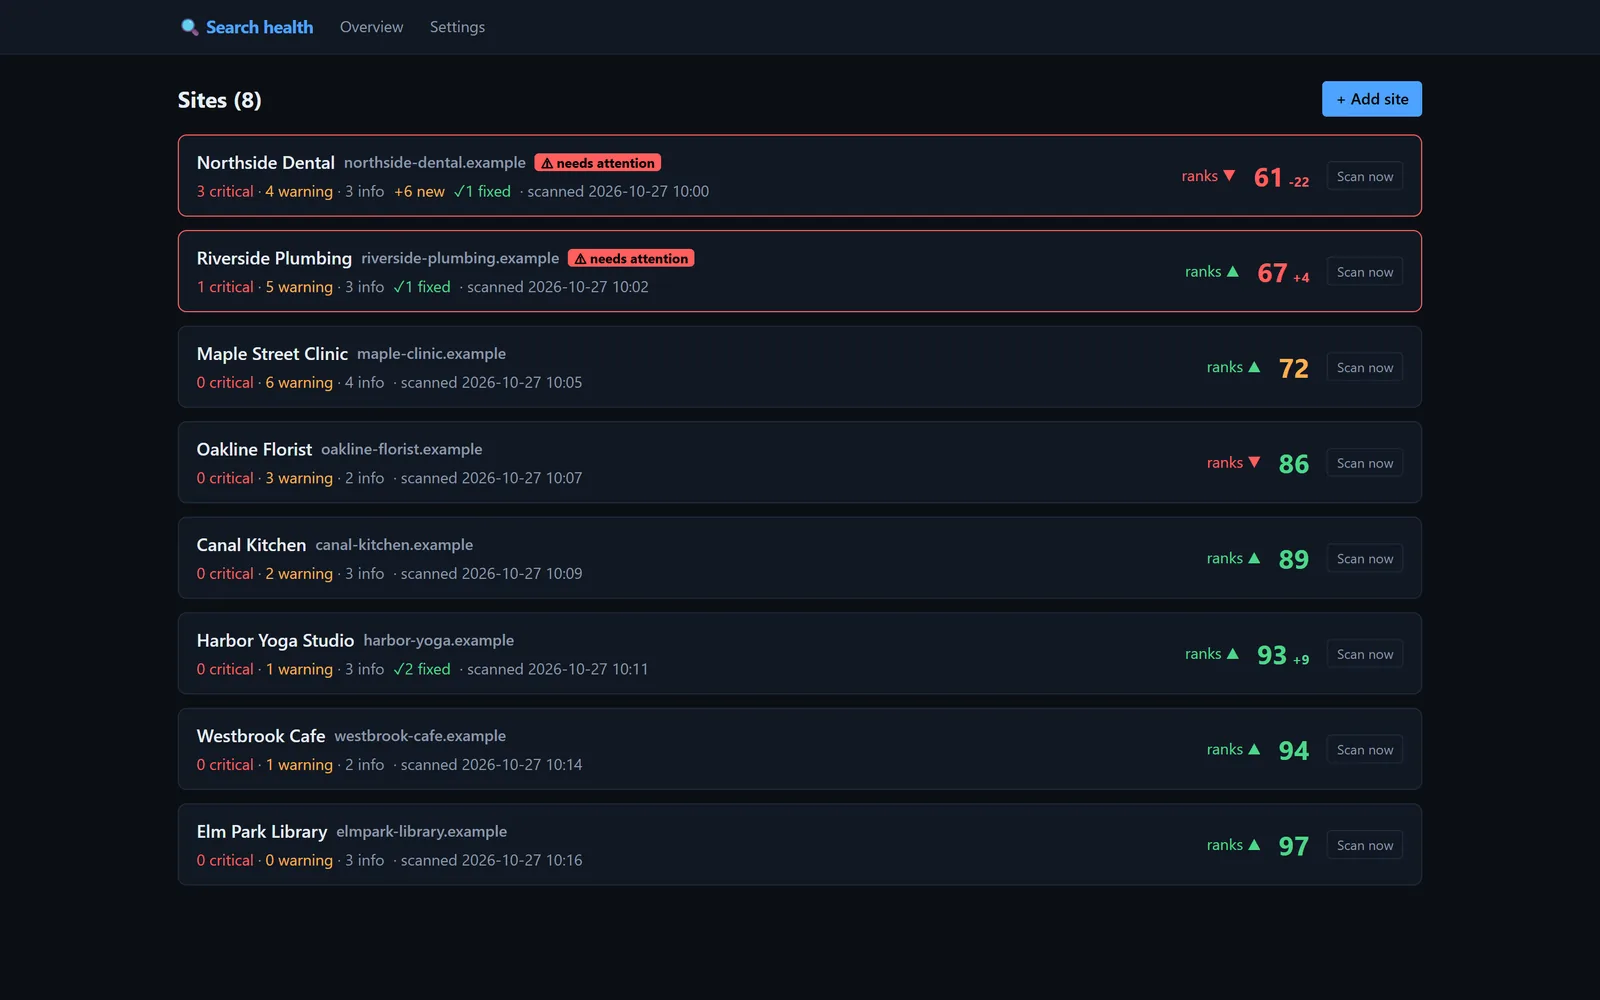Click harbor-yoga.example domain text

point(438,640)
